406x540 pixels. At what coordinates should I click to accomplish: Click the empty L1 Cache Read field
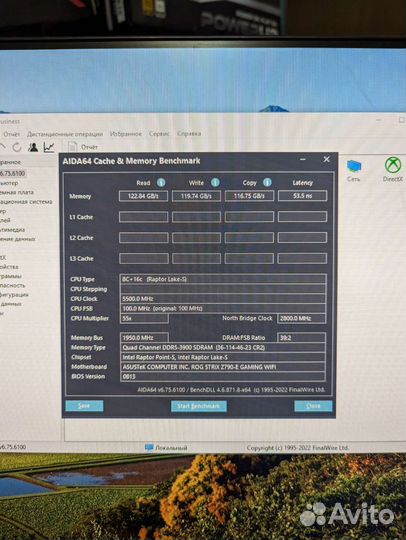143,217
